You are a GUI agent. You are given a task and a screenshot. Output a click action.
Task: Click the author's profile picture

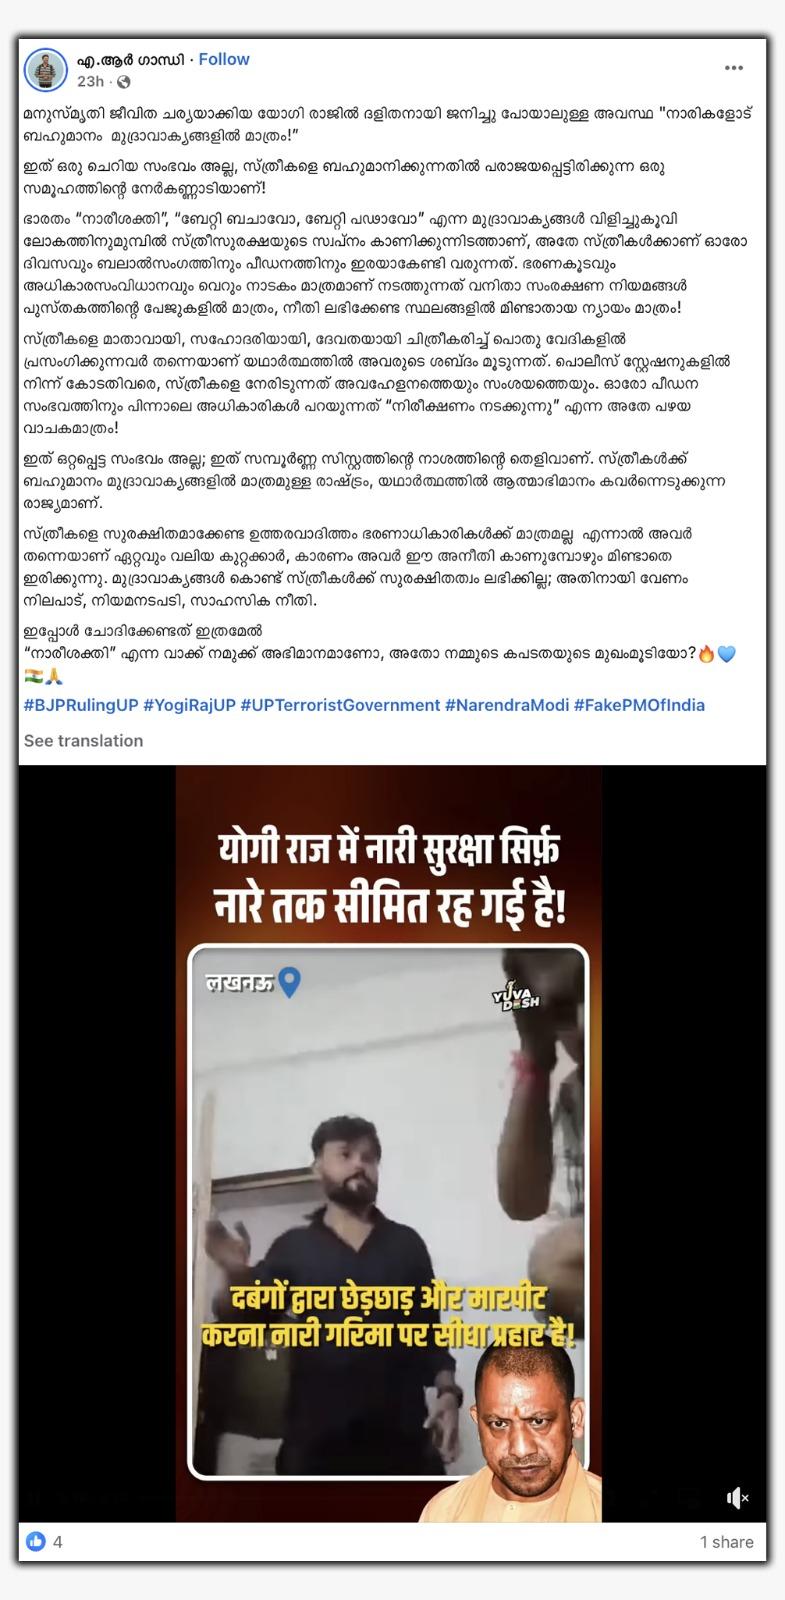(45, 70)
